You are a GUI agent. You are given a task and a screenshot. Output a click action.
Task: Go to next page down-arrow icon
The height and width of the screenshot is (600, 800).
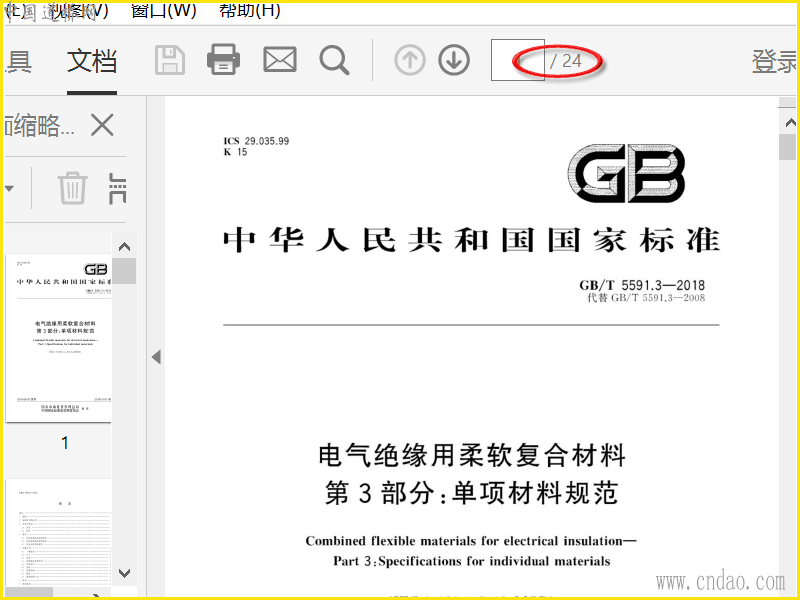click(454, 60)
